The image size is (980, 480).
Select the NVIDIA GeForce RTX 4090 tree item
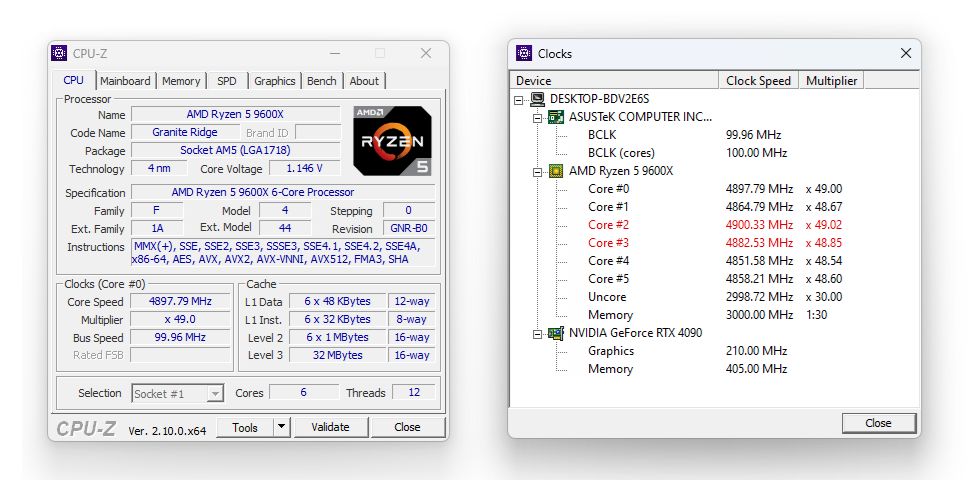point(636,333)
